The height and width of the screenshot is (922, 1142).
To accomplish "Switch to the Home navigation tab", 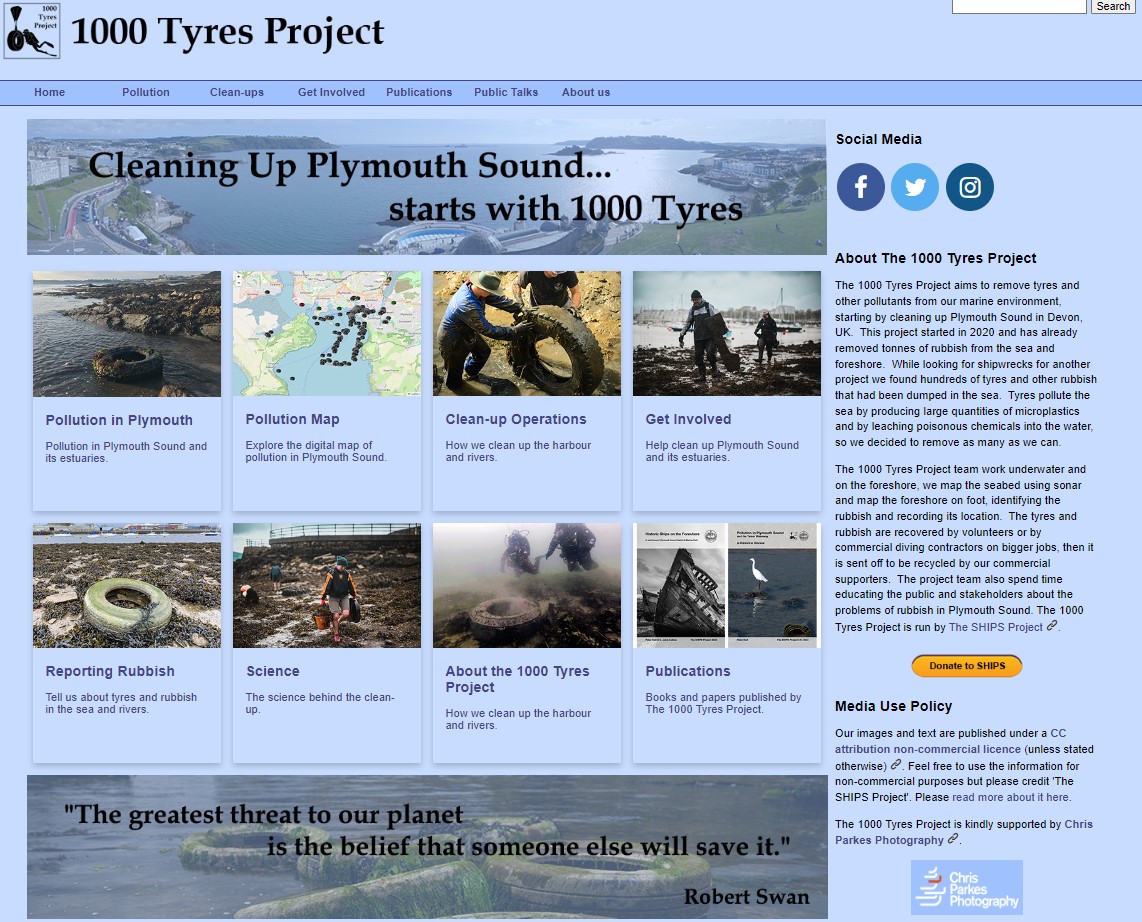I will point(49,92).
